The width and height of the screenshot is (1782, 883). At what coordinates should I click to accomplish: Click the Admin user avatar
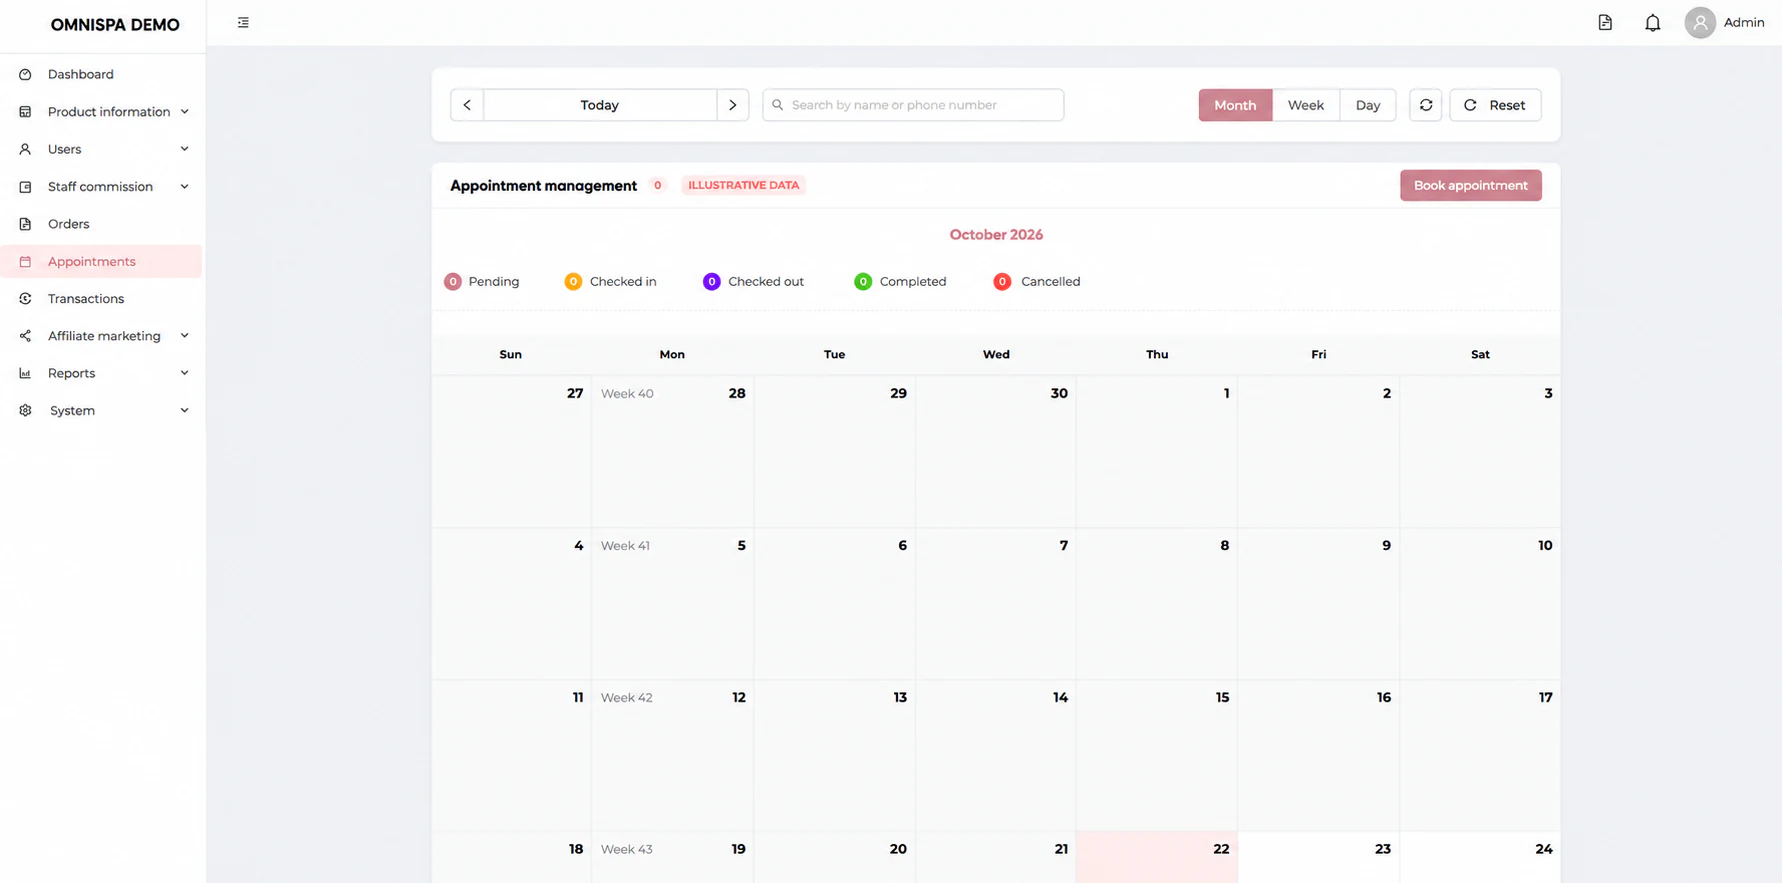point(1700,23)
